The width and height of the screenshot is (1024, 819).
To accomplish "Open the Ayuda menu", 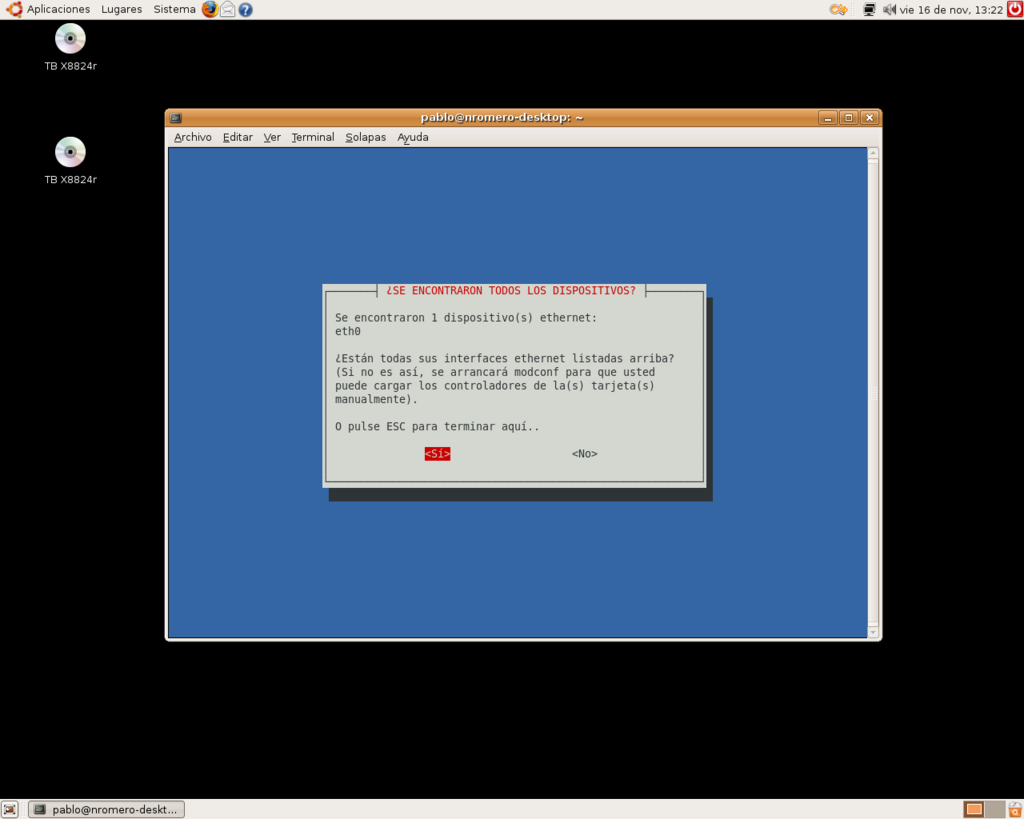I will coord(413,137).
